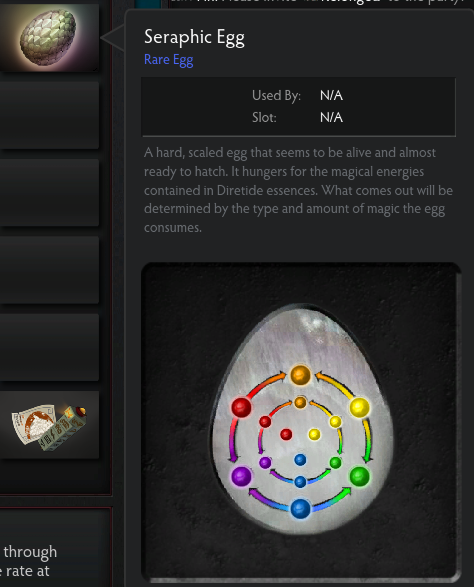The image size is (474, 587).
Task: Click the innermost yellow essence dot
Action: click(314, 434)
